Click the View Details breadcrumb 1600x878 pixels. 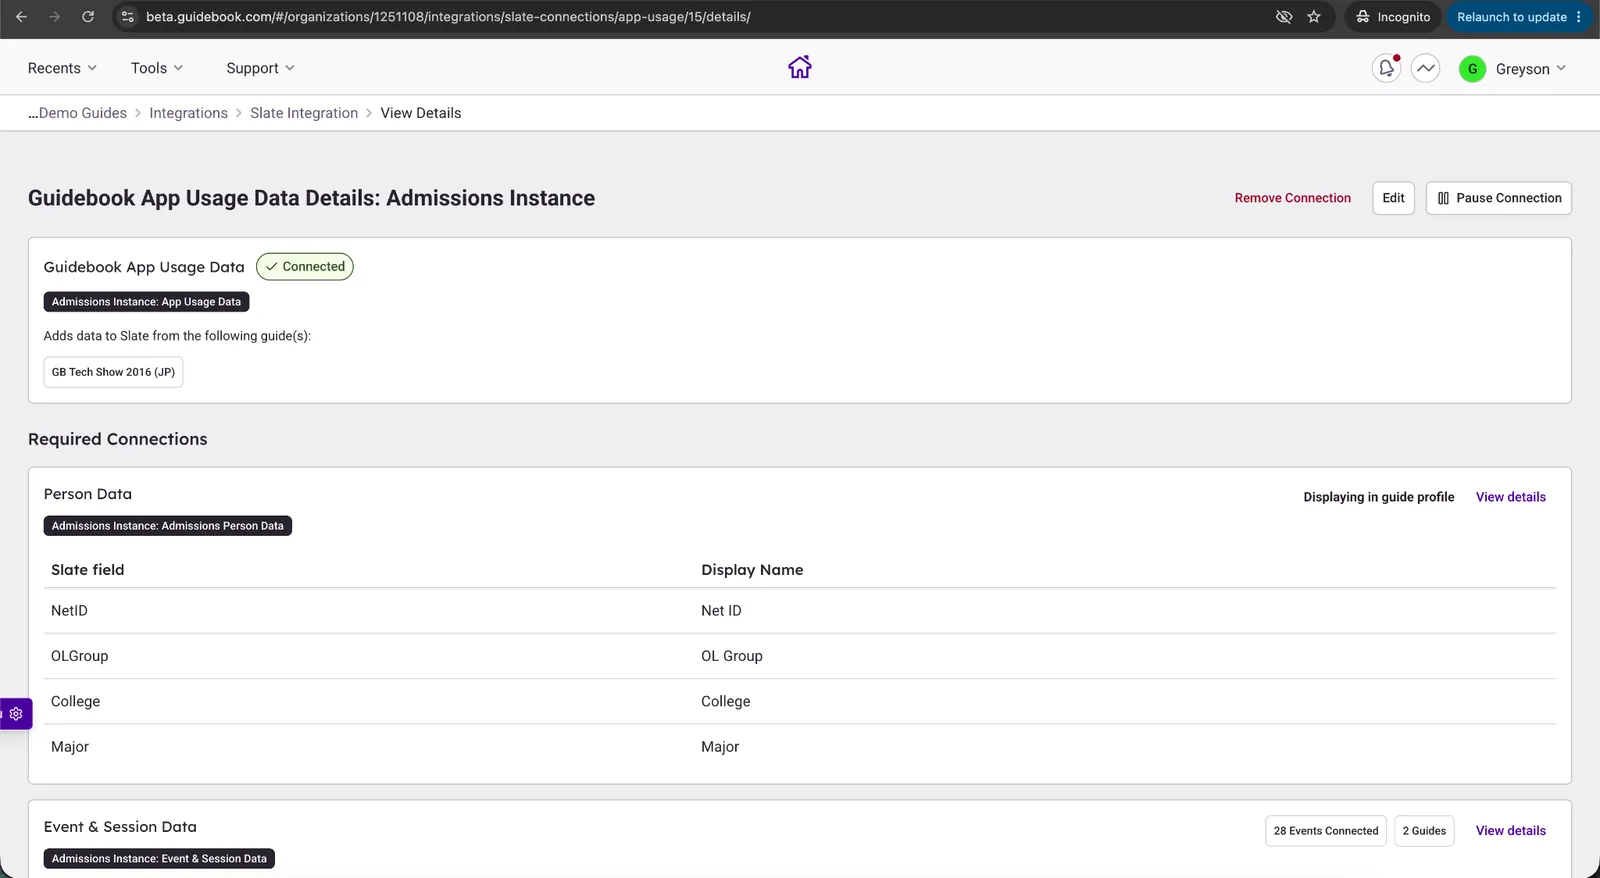pyautogui.click(x=420, y=113)
